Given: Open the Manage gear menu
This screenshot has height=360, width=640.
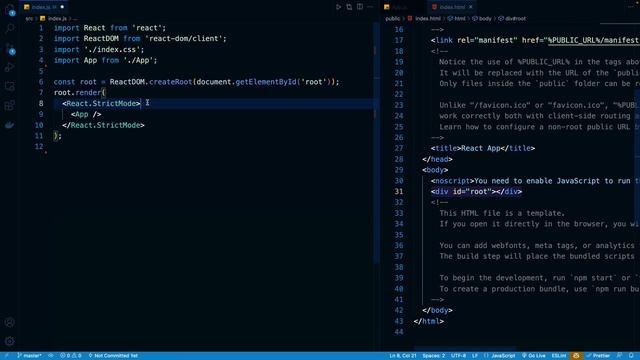Looking at the screenshot, I should click(10, 341).
